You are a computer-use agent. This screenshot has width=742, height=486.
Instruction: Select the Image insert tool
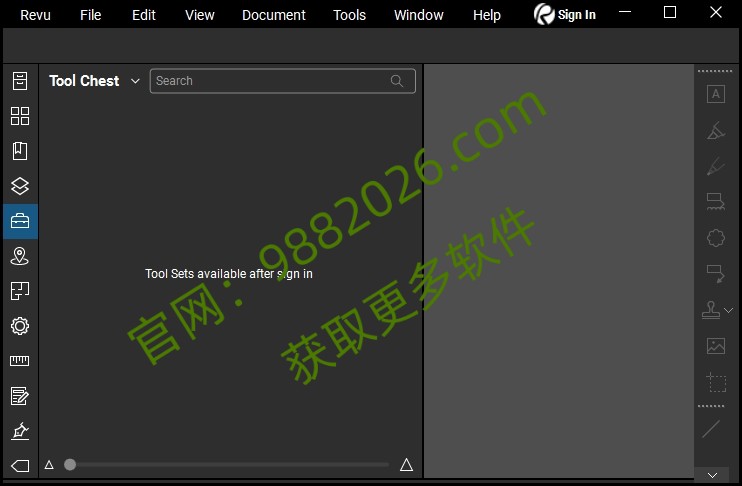716,346
